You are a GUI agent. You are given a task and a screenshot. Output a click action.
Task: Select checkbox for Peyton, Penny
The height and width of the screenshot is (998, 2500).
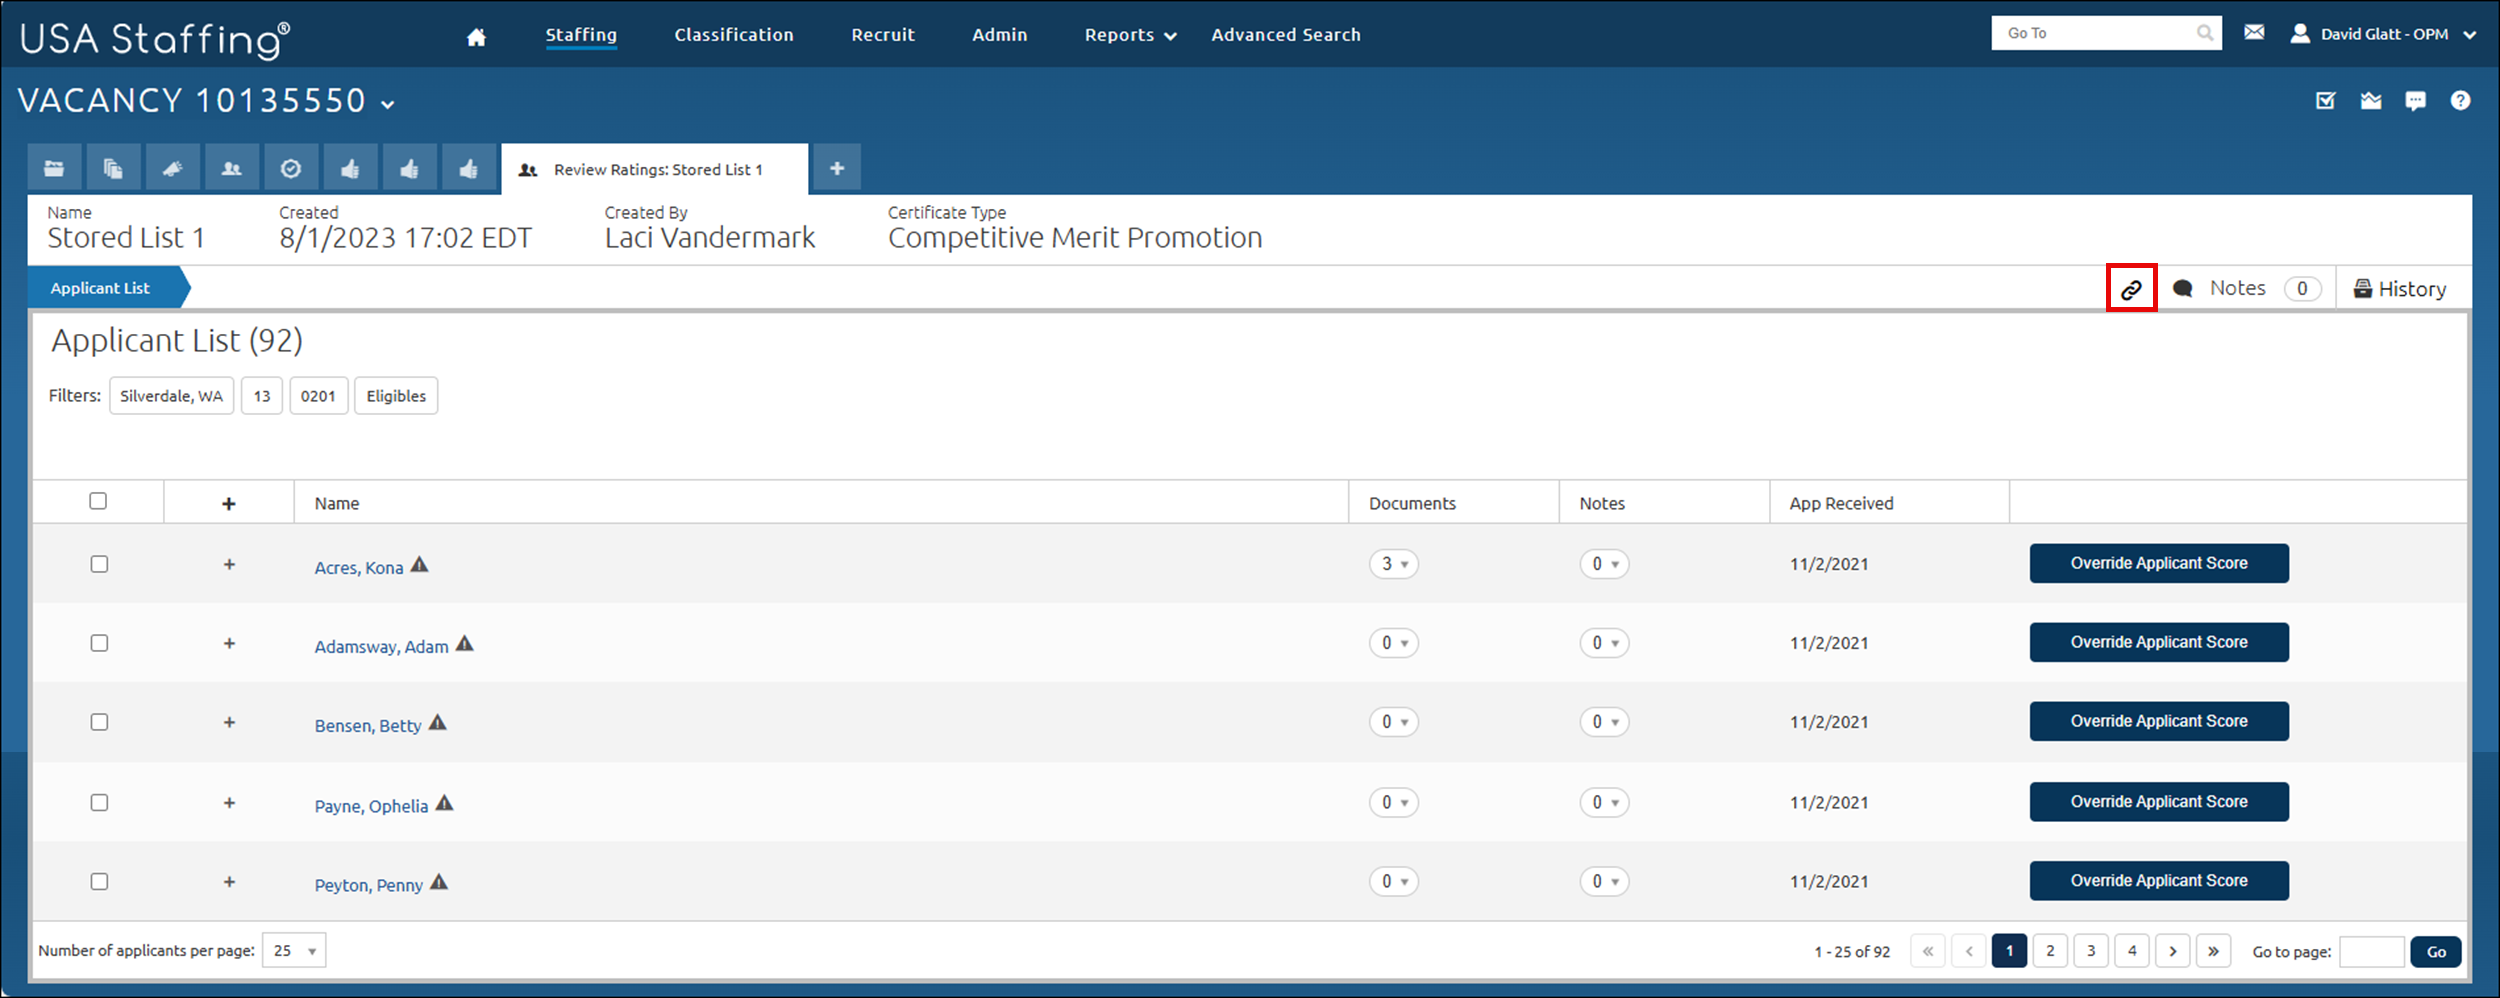[99, 881]
